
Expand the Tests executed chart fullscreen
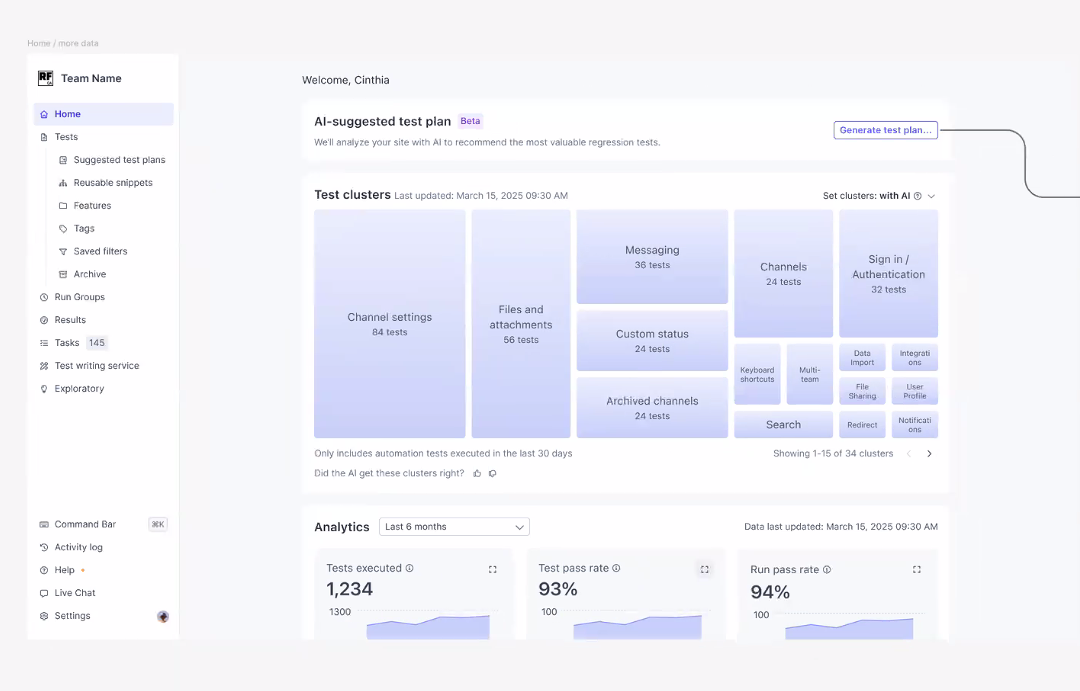click(492, 569)
